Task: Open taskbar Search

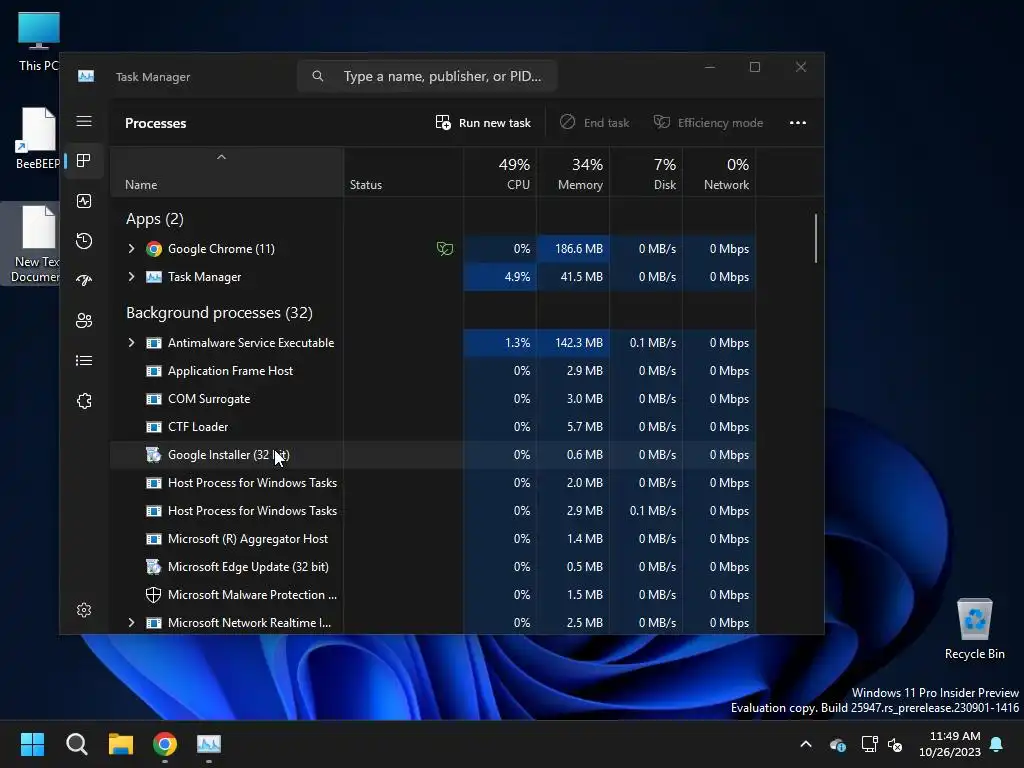Action: point(76,744)
